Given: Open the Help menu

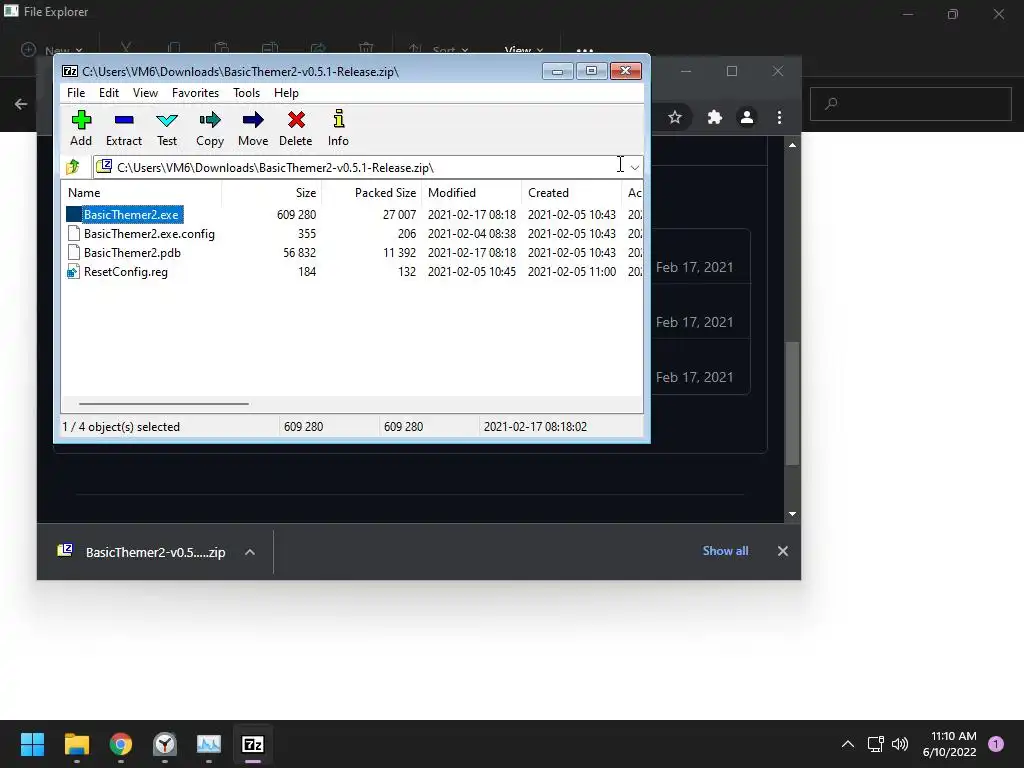Looking at the screenshot, I should pos(286,93).
